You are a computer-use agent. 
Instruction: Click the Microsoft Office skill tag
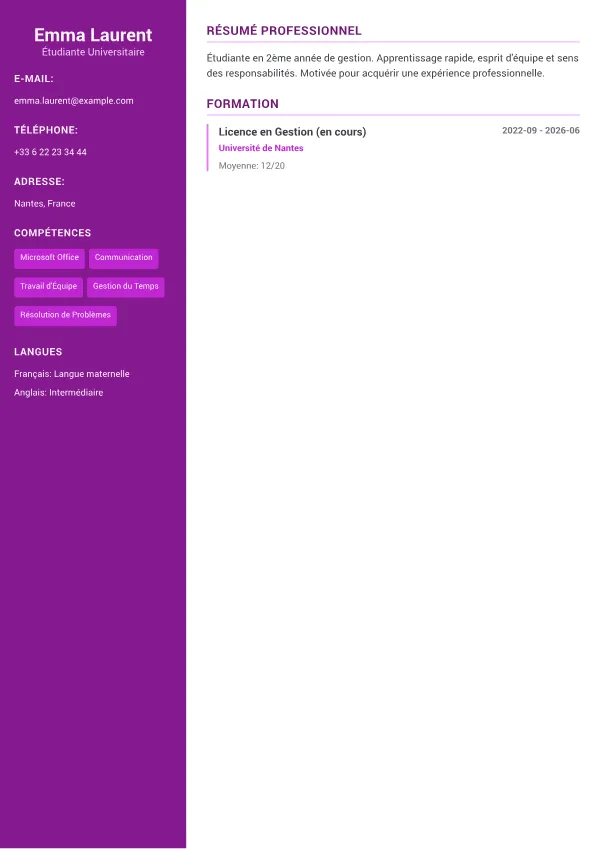[x=49, y=258]
